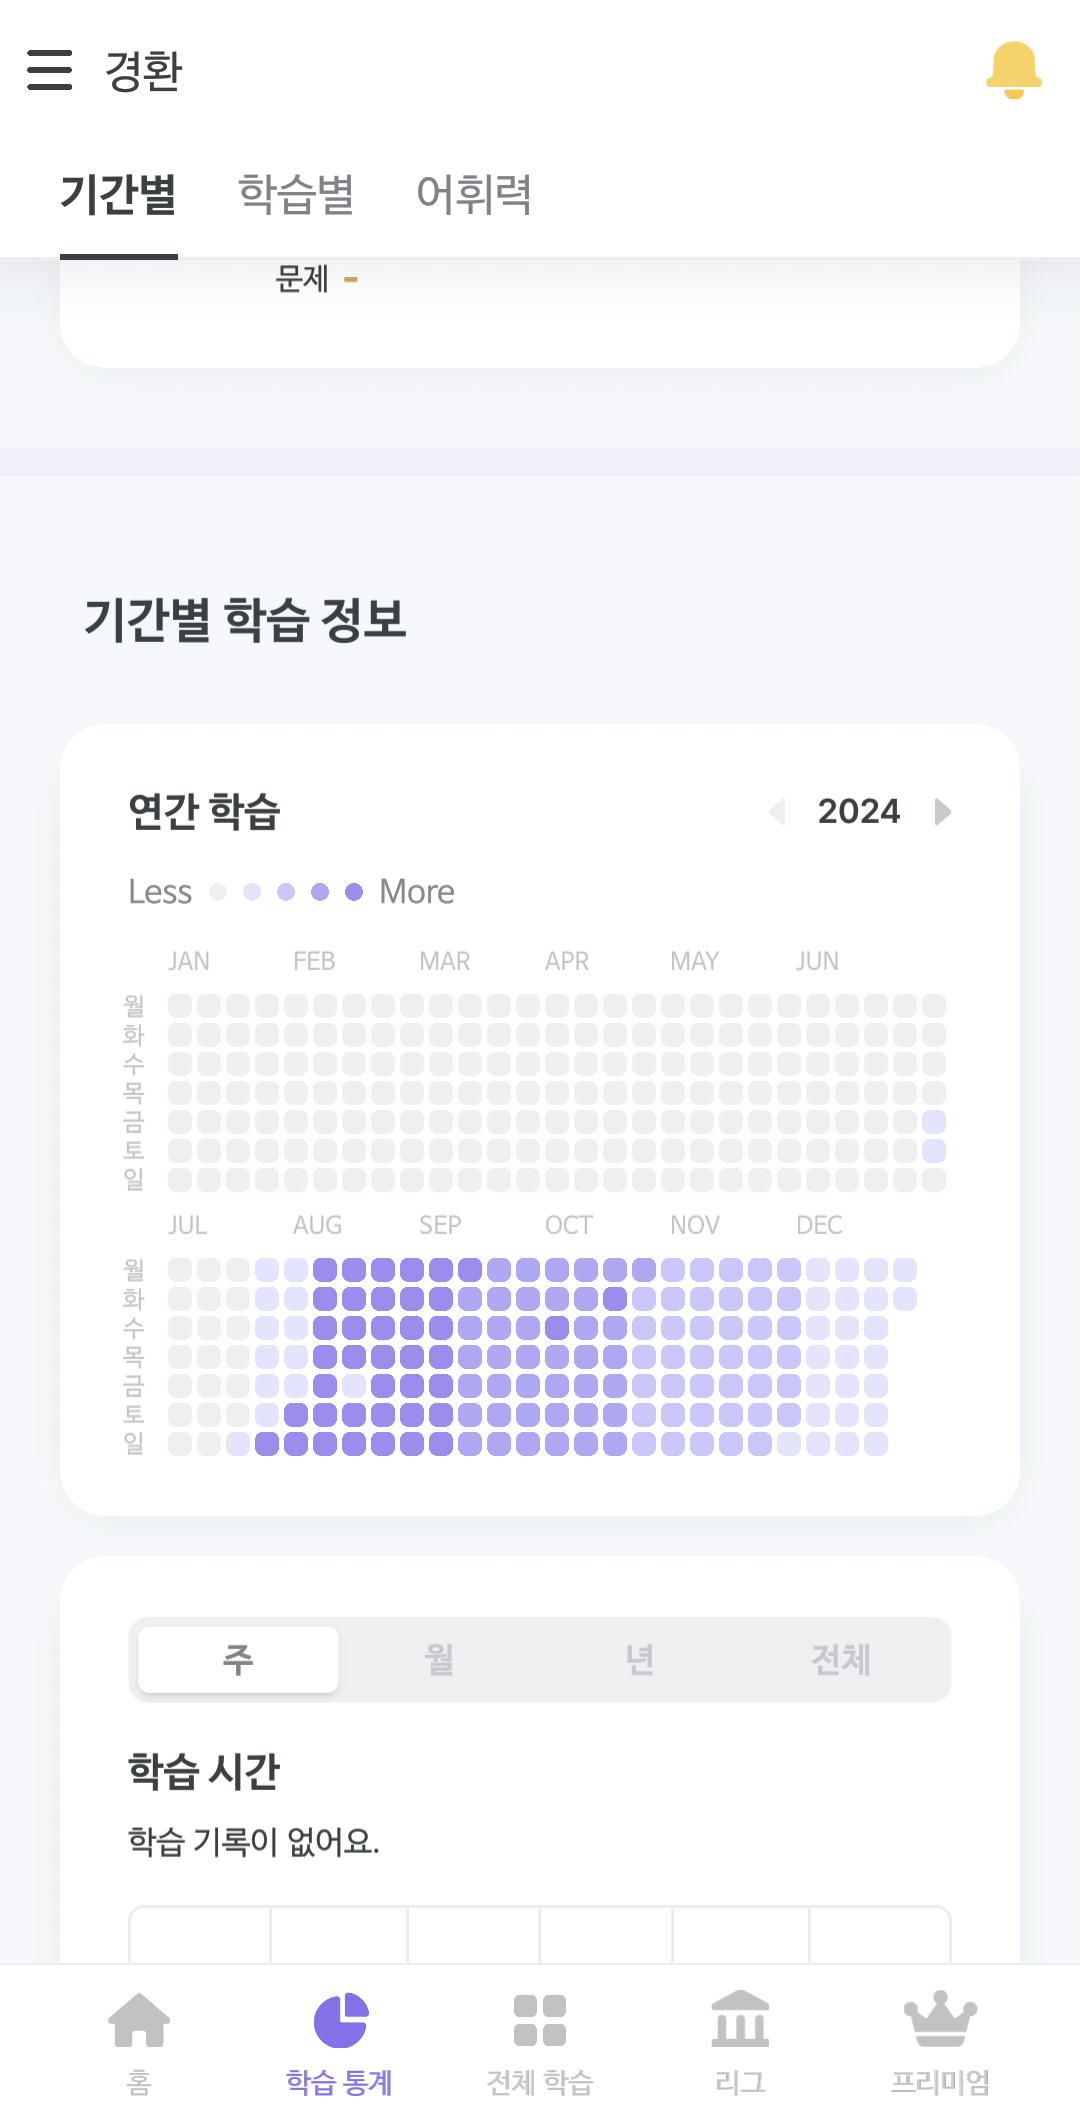Switch to 어휘력 tab

tap(474, 194)
